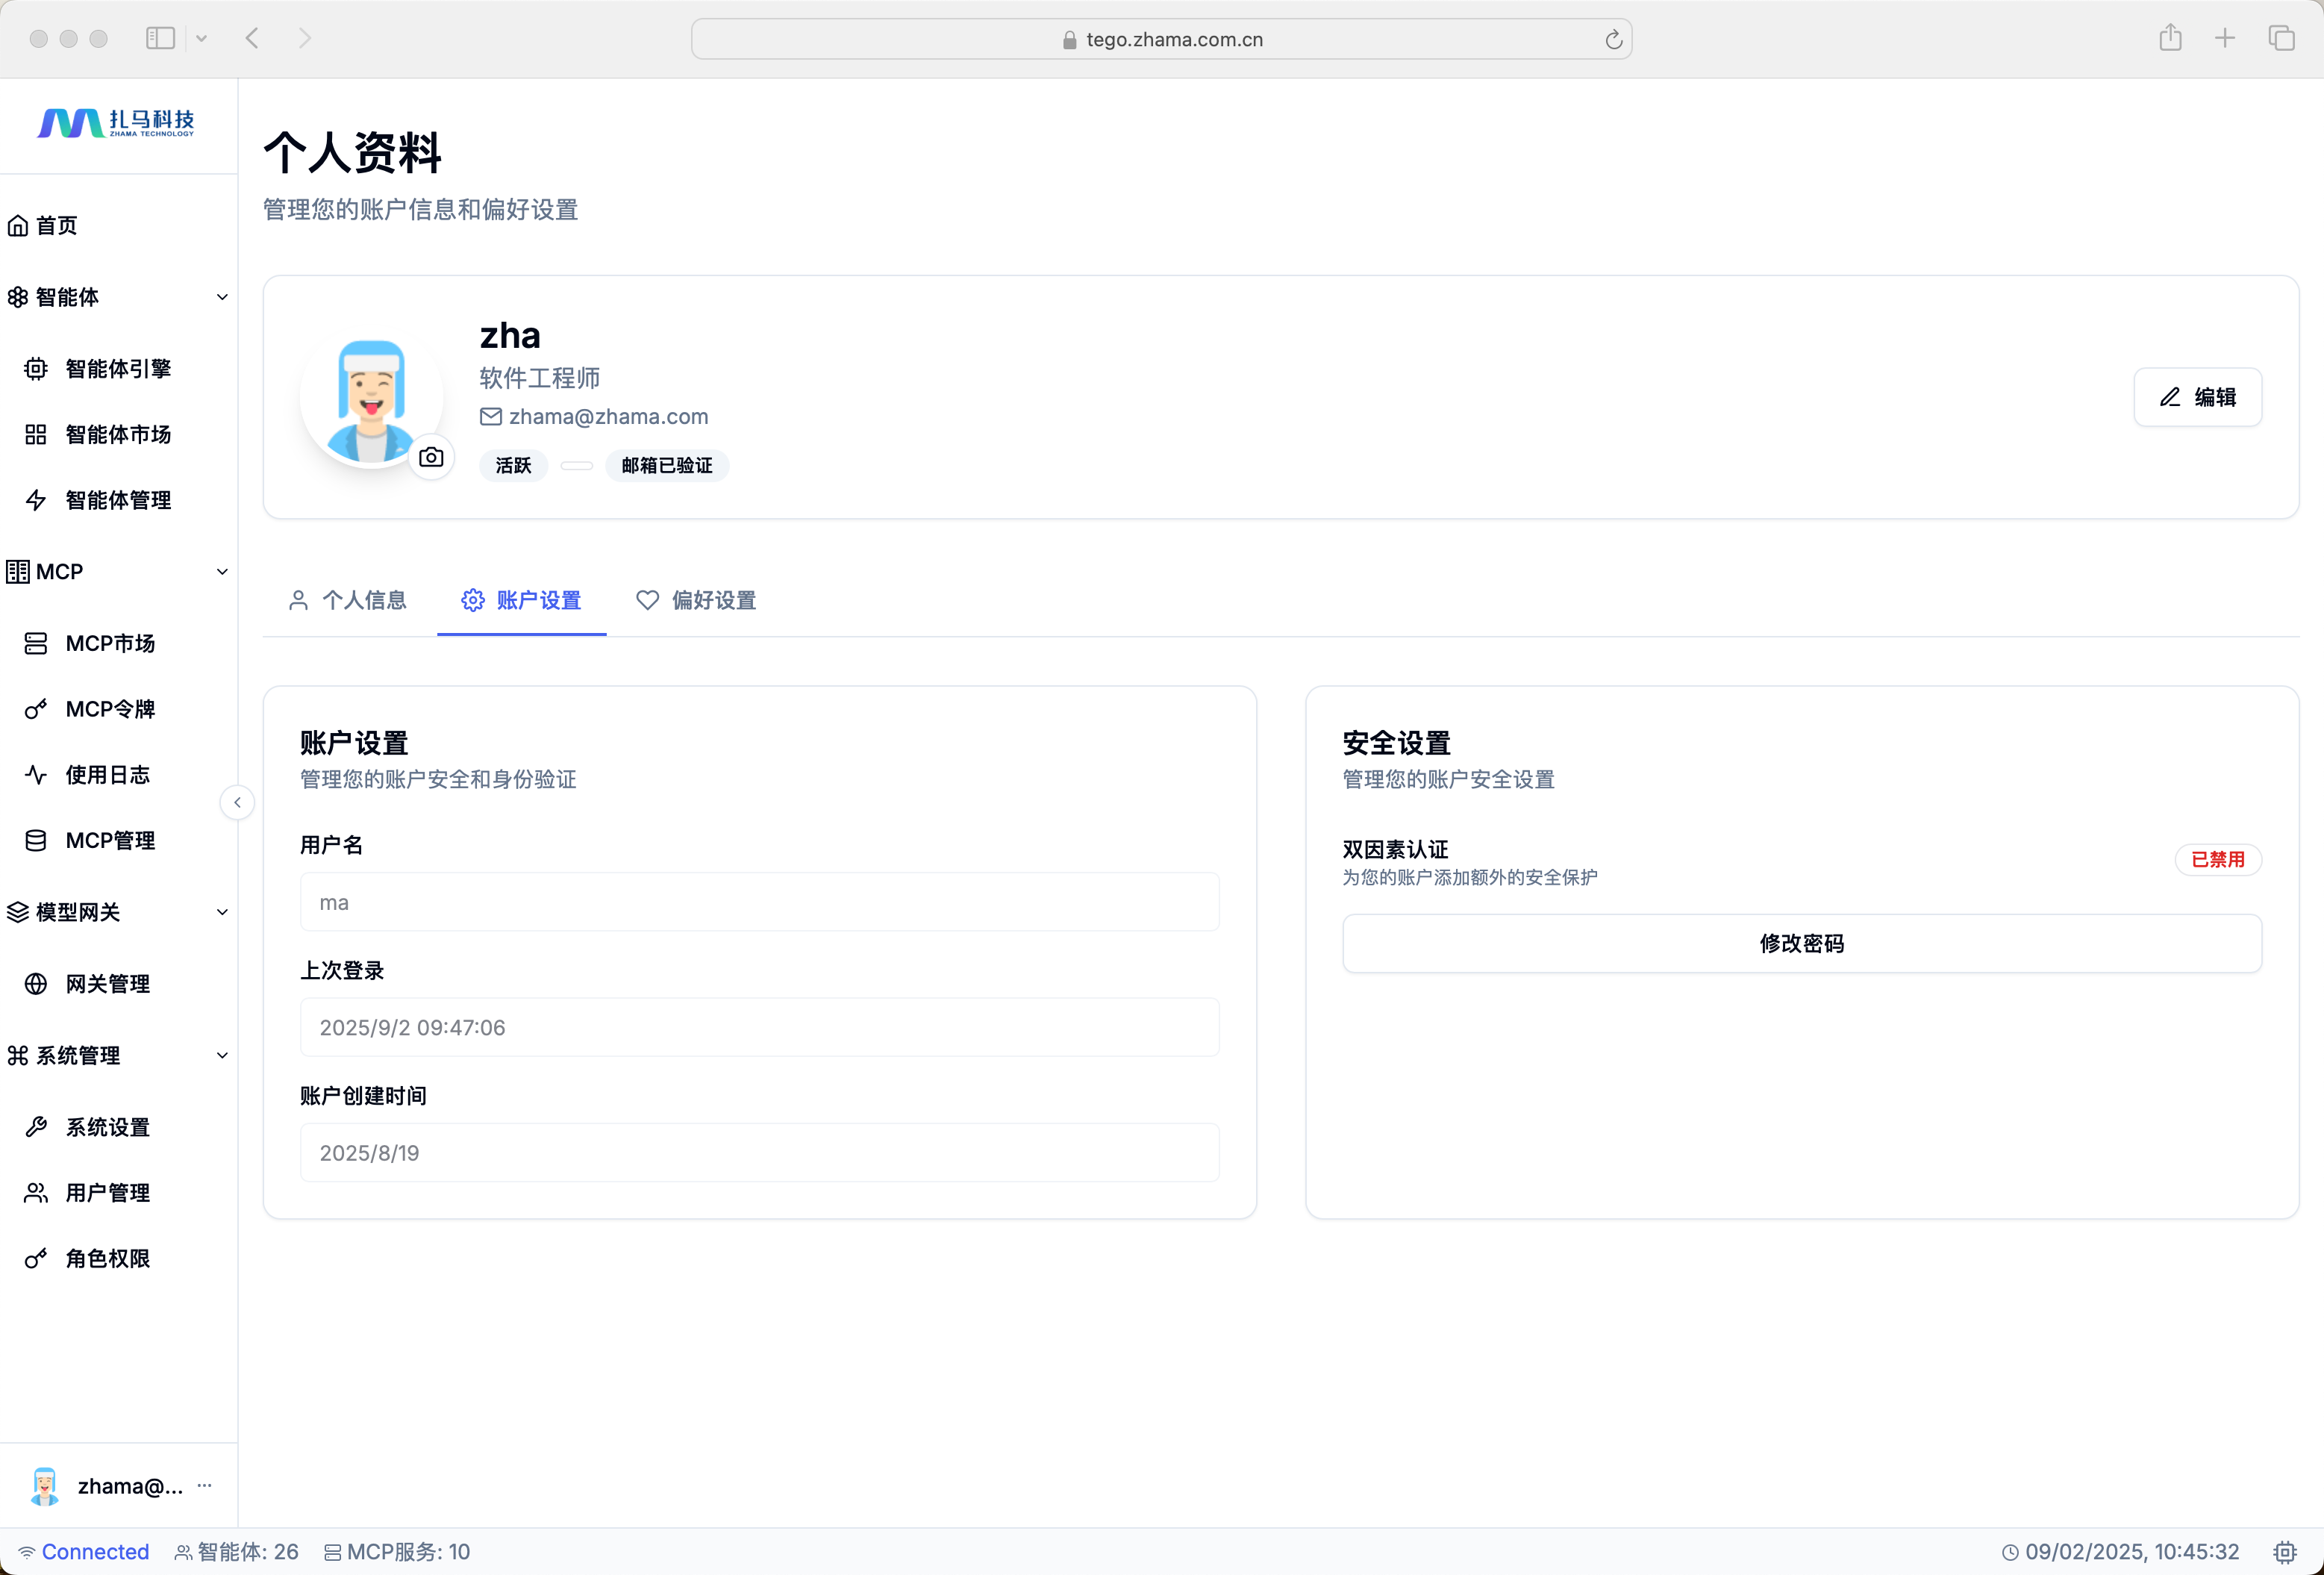Collapse the 智能体 sidebar section
The width and height of the screenshot is (2324, 1575).
pyautogui.click(x=222, y=297)
